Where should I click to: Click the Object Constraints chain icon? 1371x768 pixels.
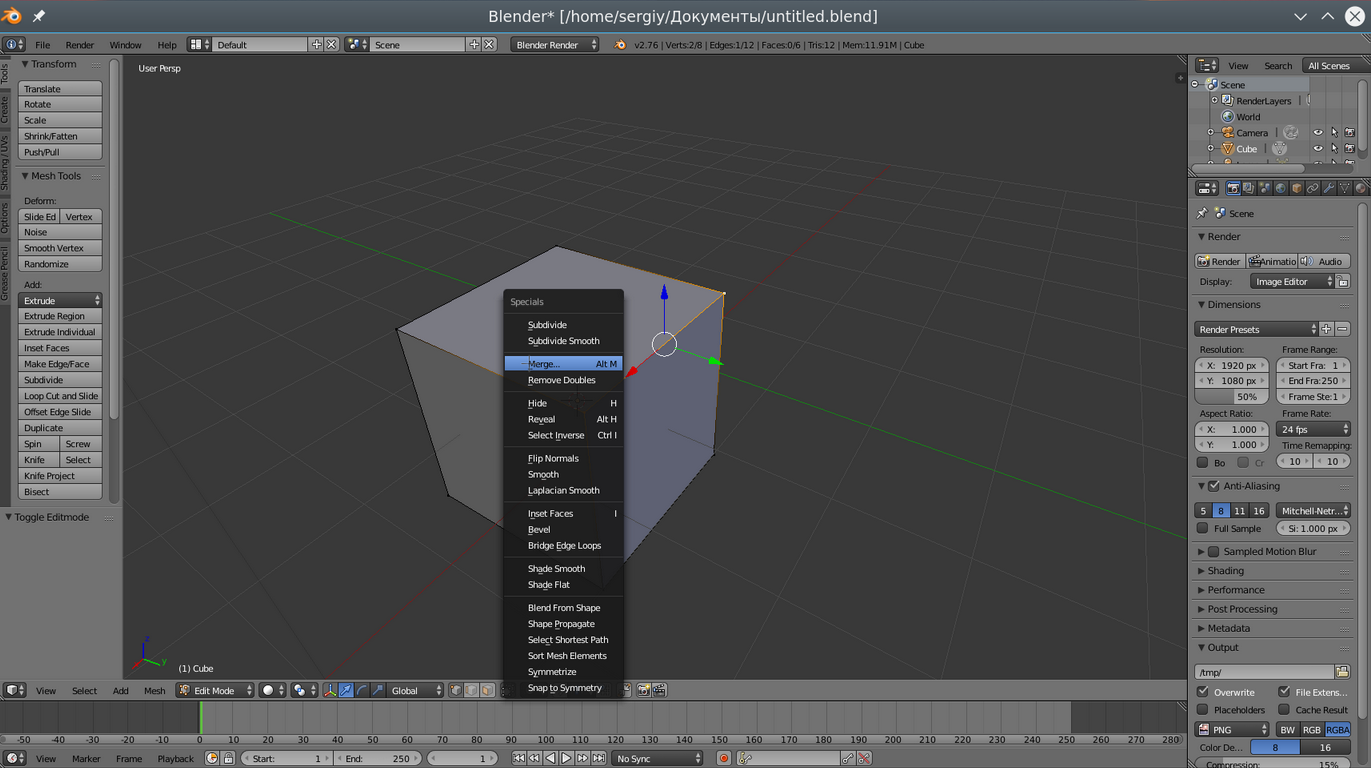(1313, 188)
